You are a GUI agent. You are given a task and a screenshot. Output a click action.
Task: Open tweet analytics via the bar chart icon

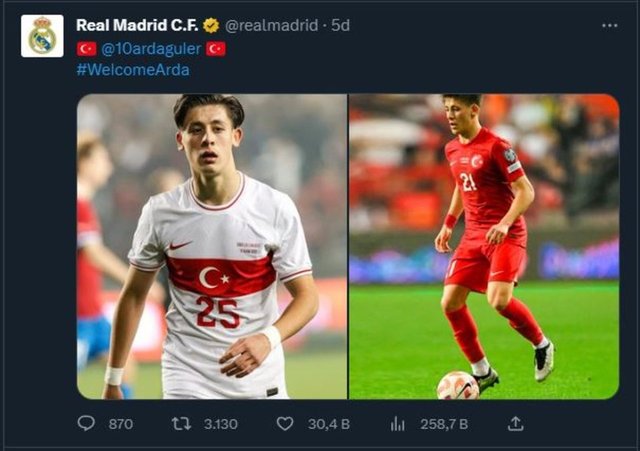(x=398, y=423)
